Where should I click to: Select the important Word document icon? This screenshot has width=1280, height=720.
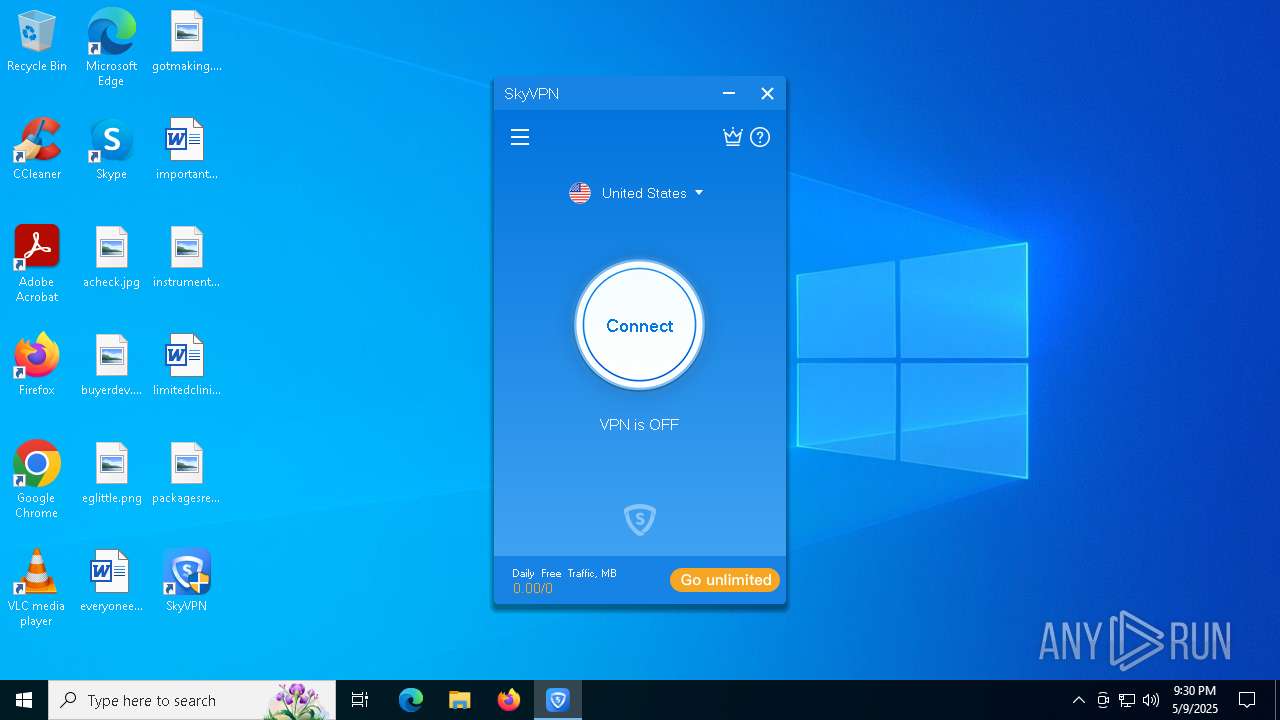pyautogui.click(x=187, y=150)
